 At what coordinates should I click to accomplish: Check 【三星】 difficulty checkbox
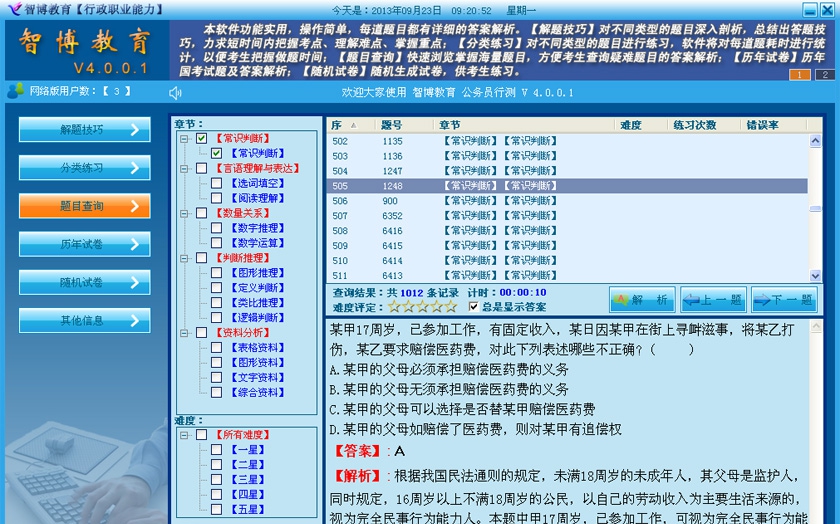tap(216, 480)
